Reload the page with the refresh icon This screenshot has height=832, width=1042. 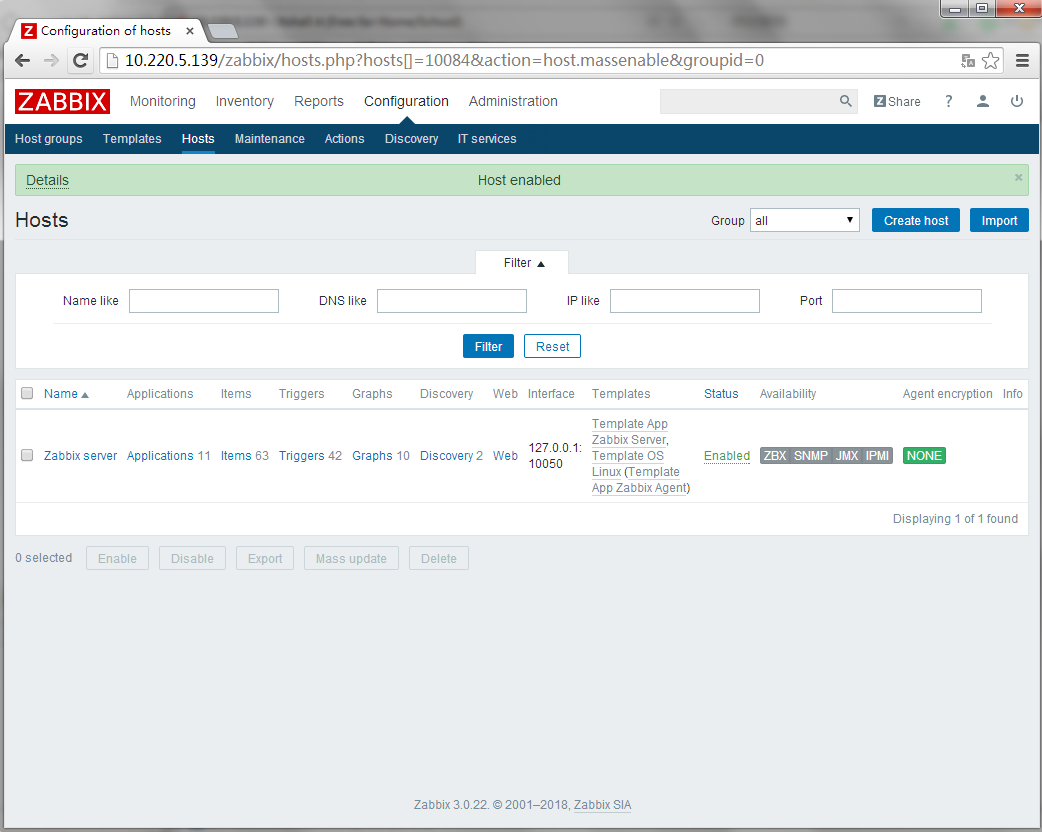(80, 60)
